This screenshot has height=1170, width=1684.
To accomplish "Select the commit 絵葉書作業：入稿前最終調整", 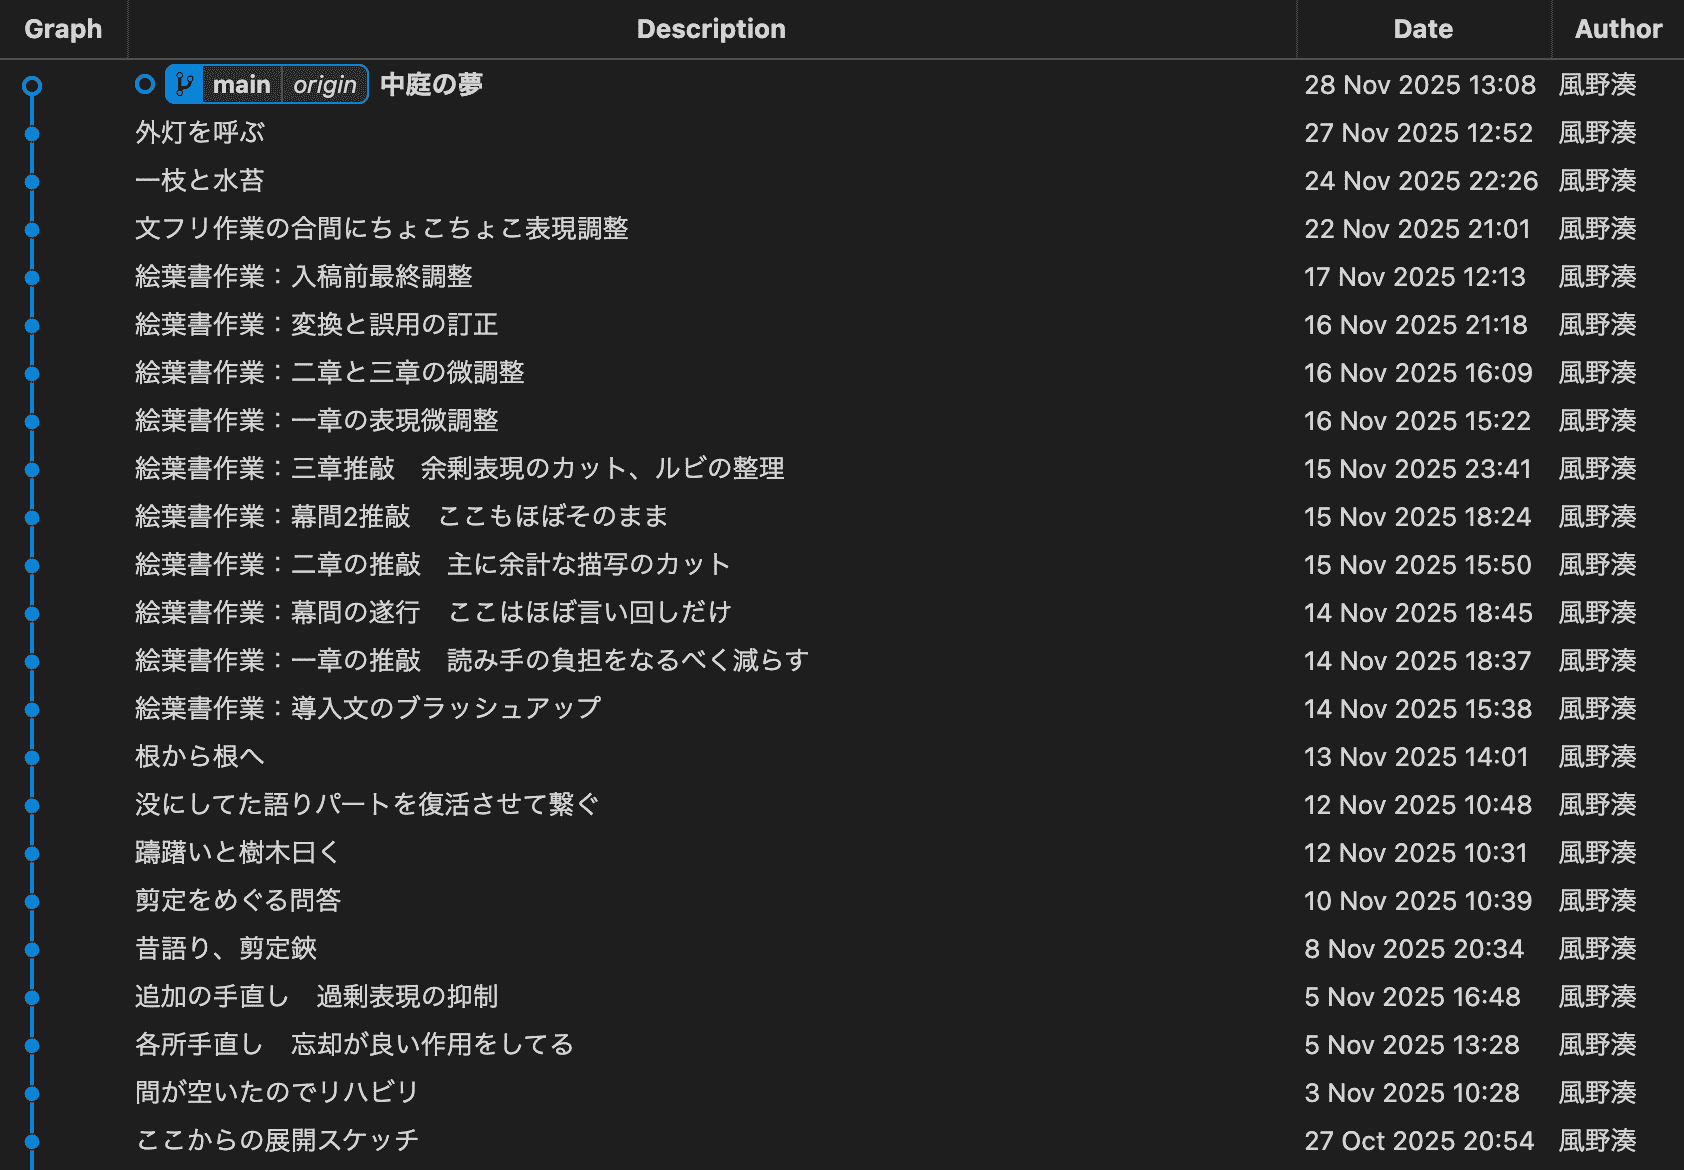I will 305,277.
